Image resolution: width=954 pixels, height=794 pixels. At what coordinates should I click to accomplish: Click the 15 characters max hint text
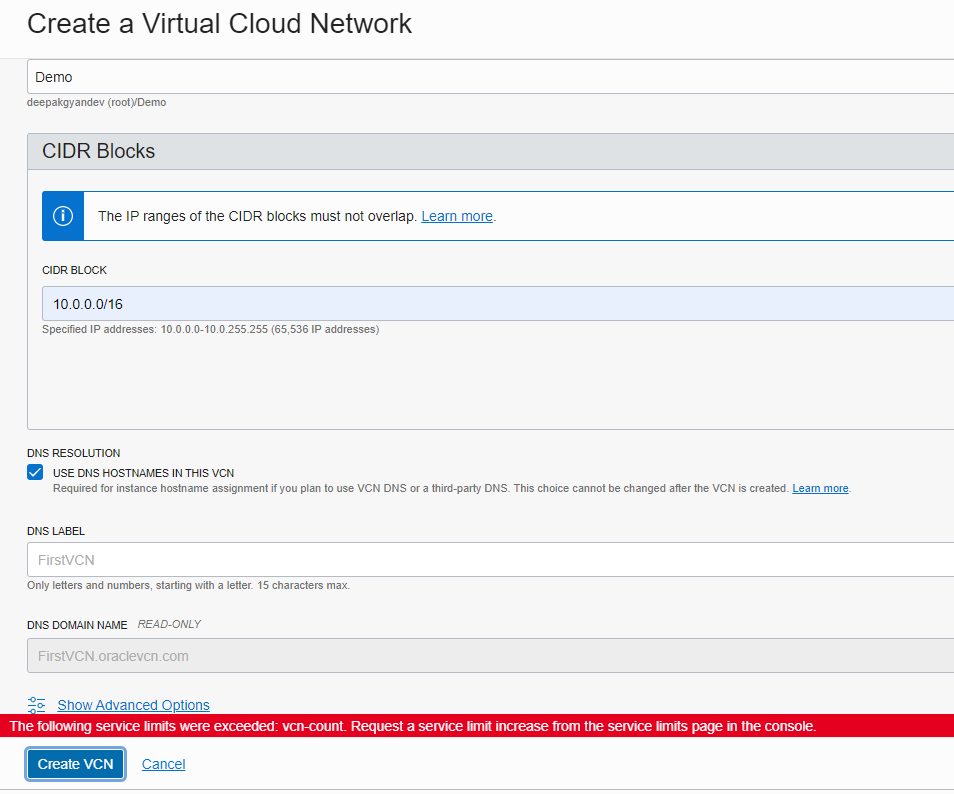click(x=189, y=585)
